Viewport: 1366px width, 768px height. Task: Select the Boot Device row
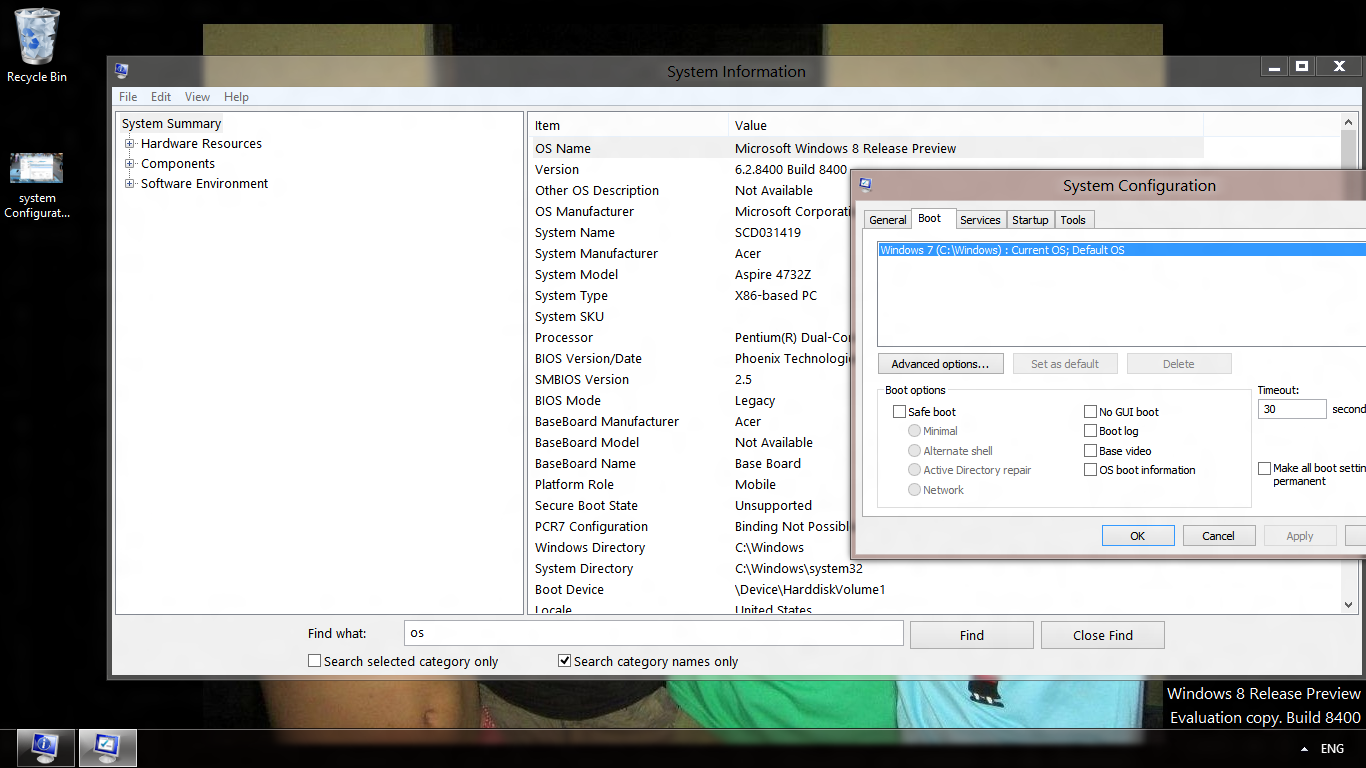(x=866, y=589)
